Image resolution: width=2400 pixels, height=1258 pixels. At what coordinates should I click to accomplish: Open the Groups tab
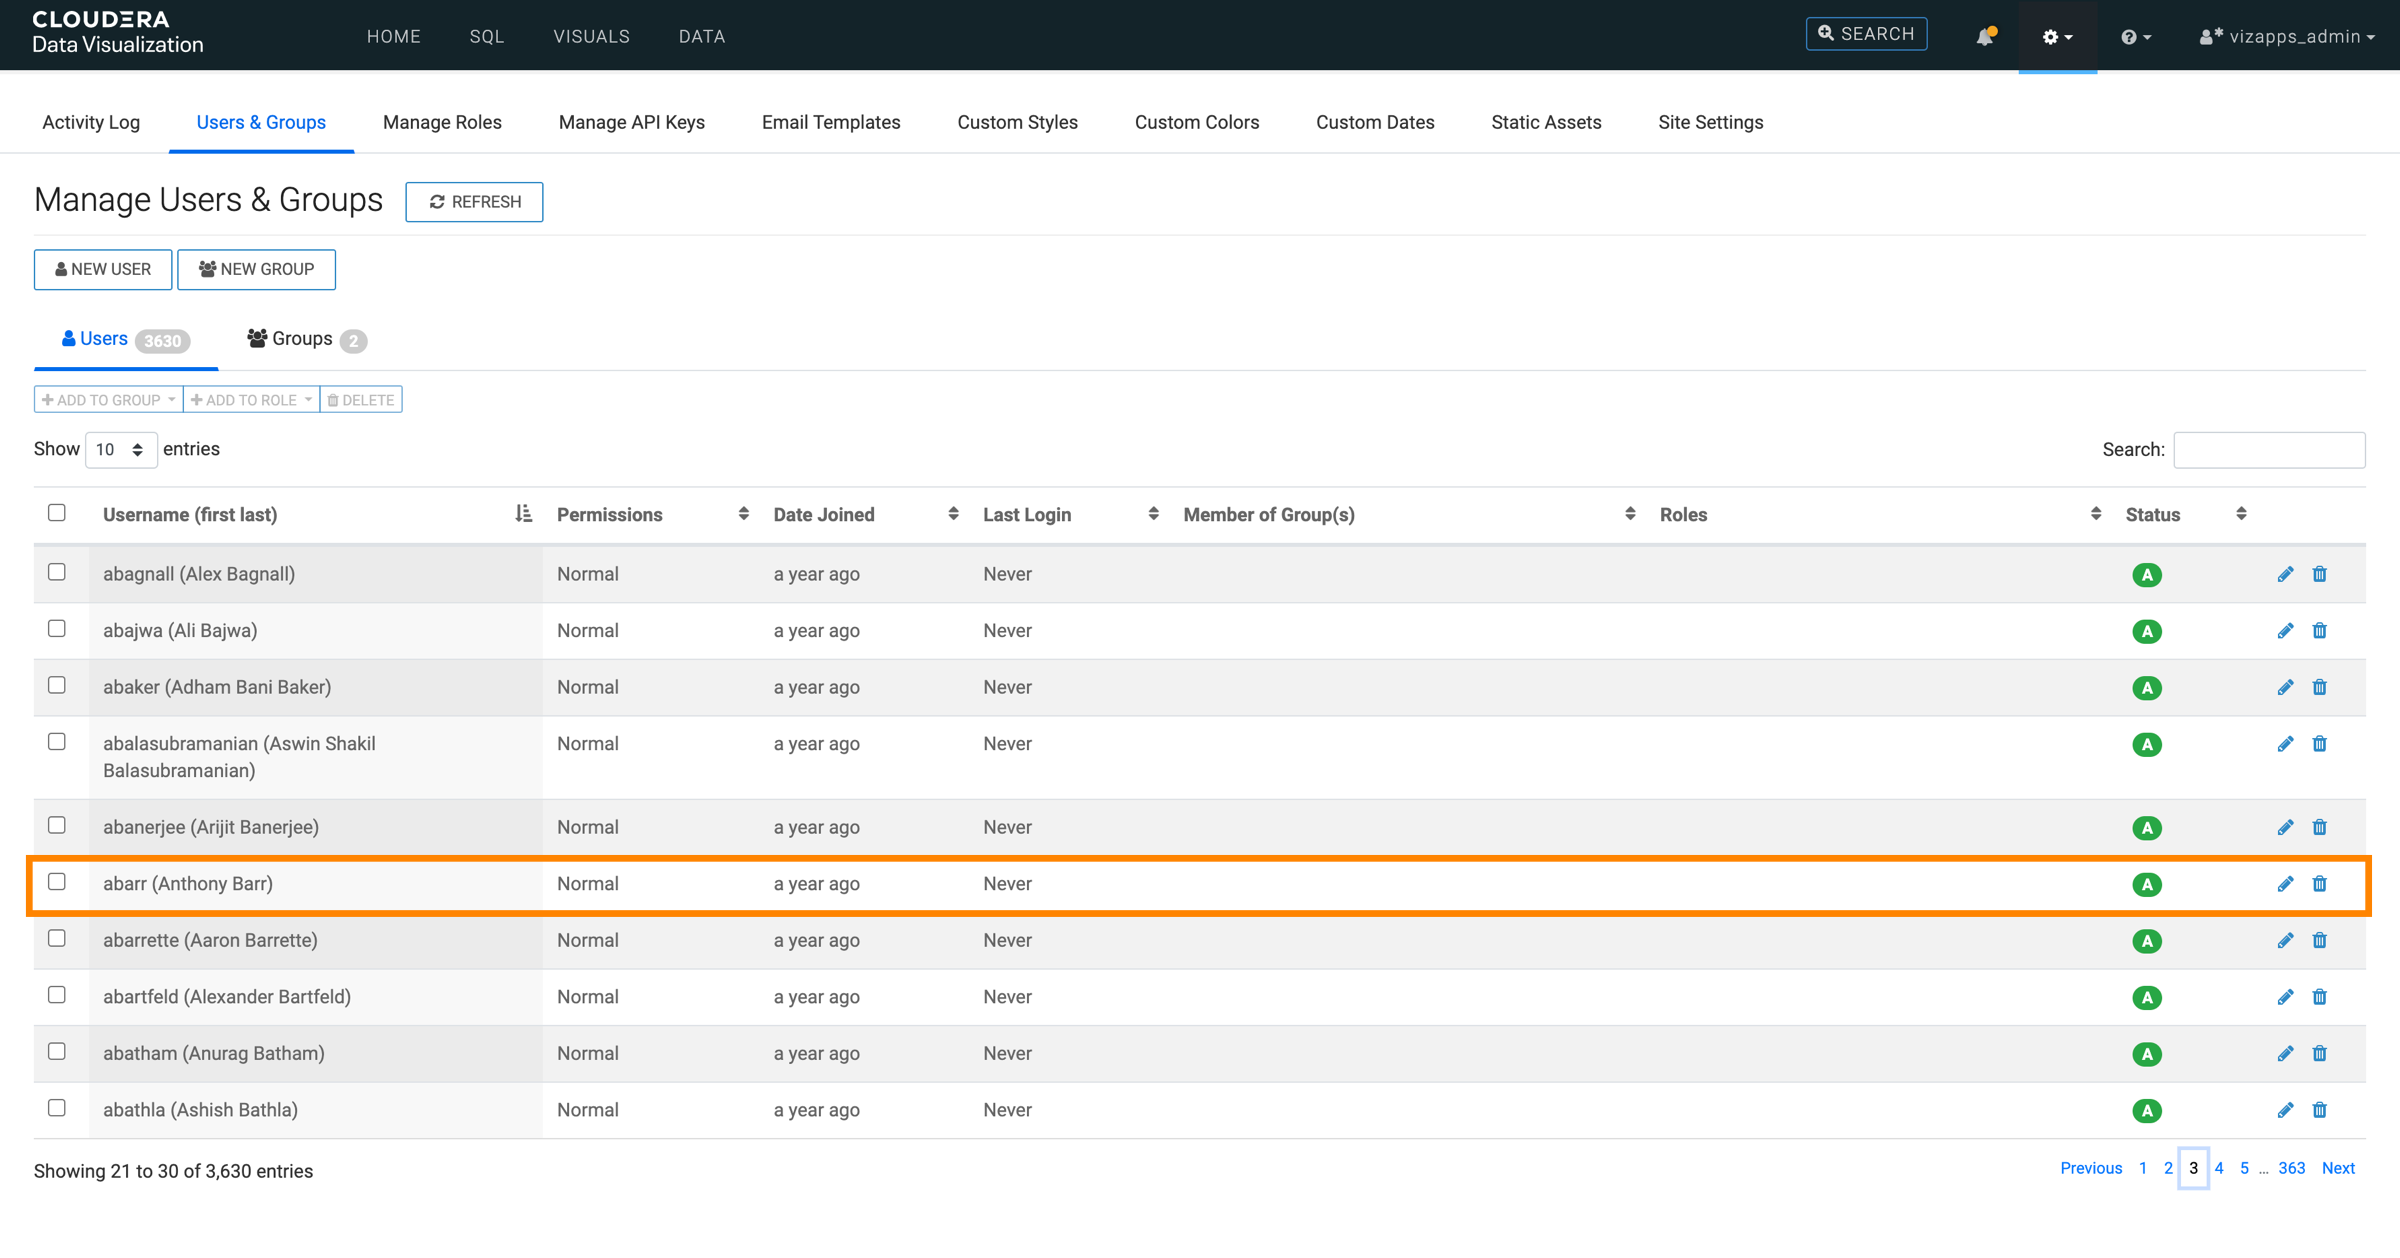click(x=302, y=339)
